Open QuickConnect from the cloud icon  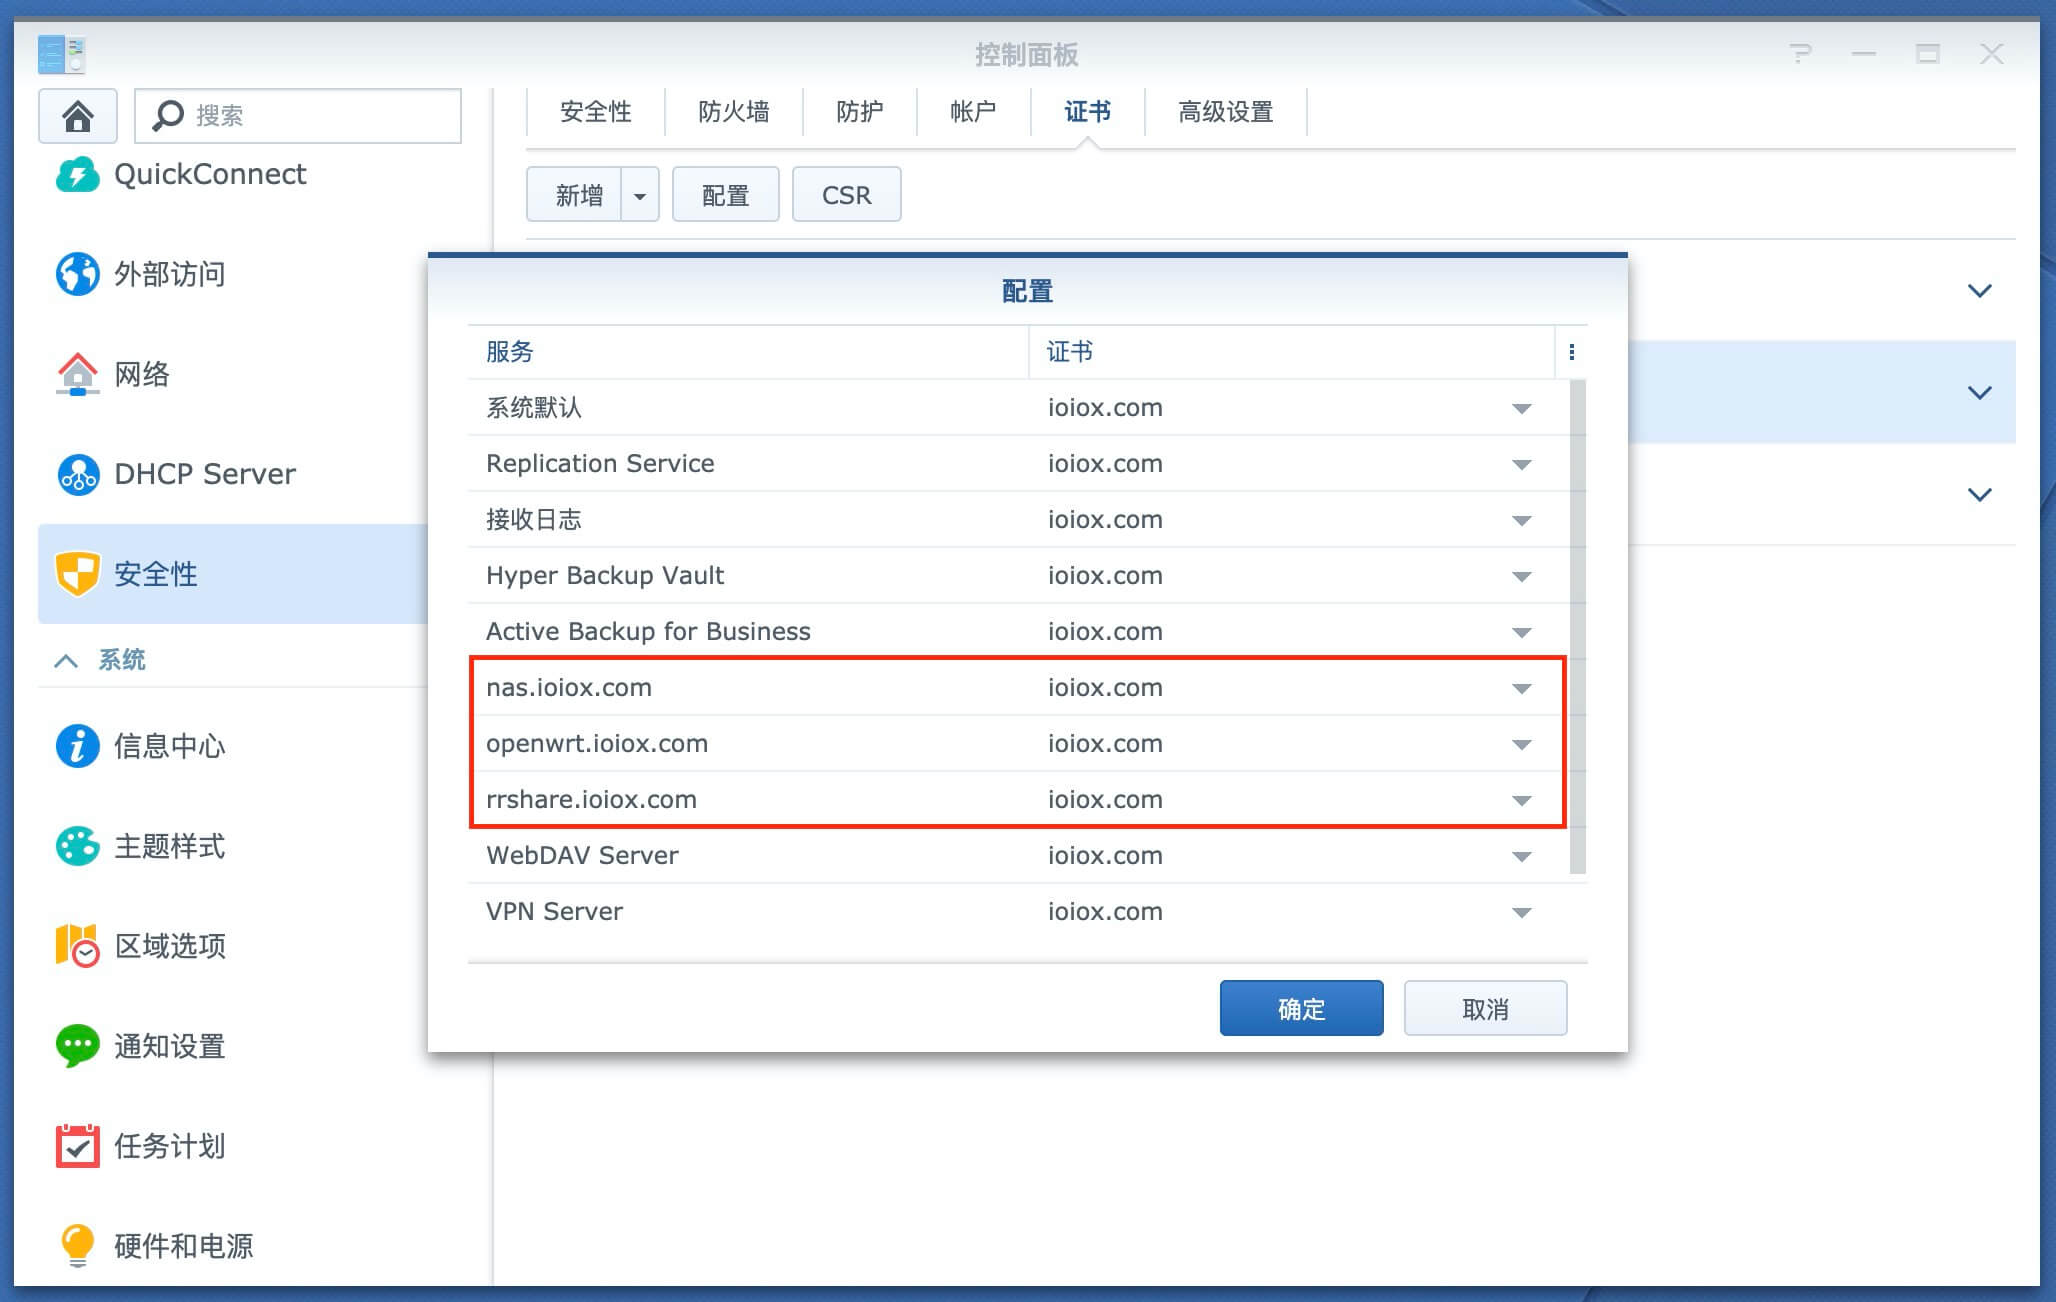77,175
